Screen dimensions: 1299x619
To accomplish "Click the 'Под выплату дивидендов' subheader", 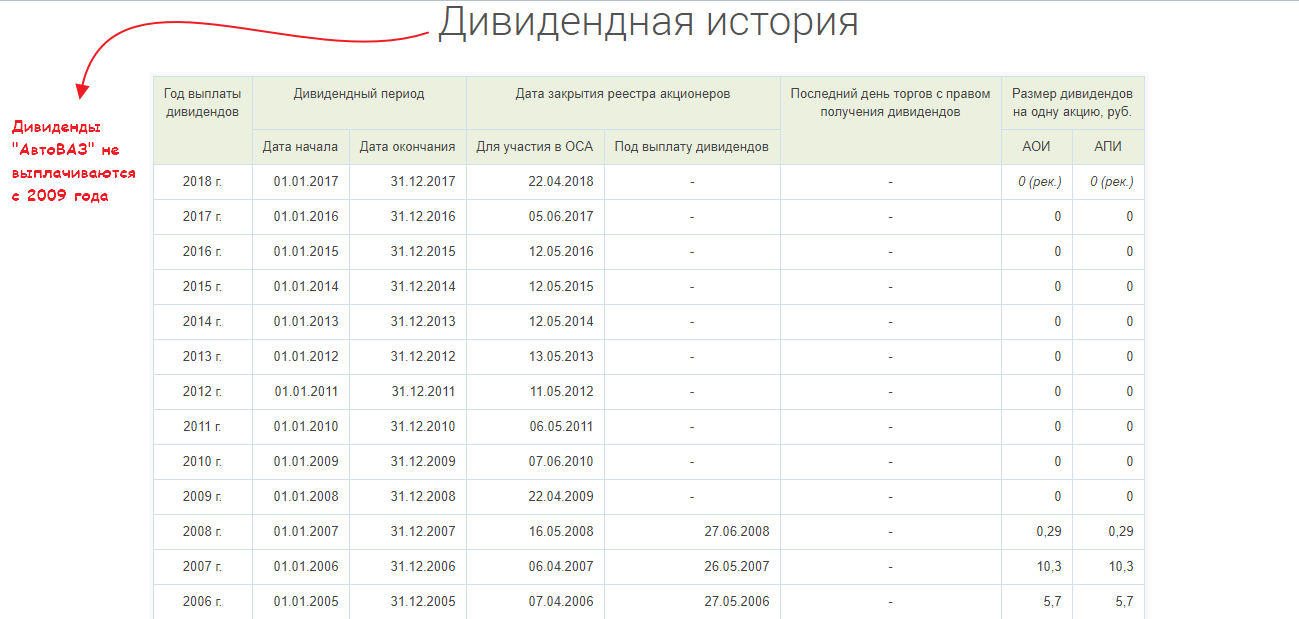I will tap(692, 147).
